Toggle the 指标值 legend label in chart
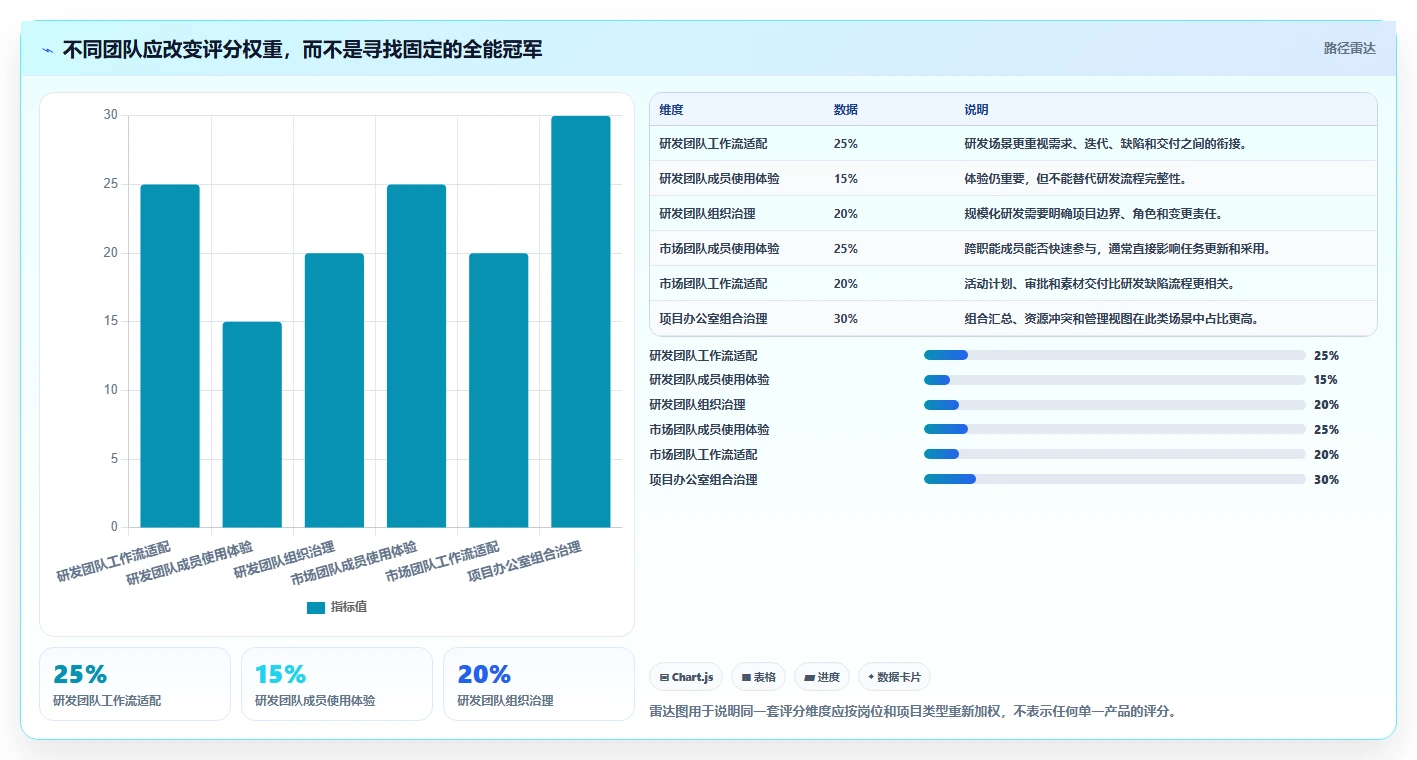This screenshot has width=1417, height=760. (349, 607)
